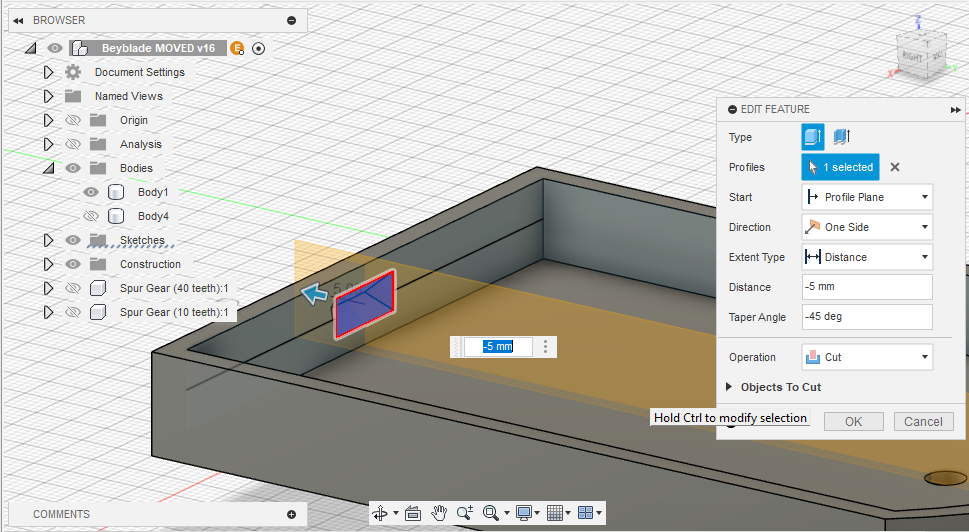969x532 pixels.
Task: Click the Document Settings gear icon
Action: pos(73,72)
